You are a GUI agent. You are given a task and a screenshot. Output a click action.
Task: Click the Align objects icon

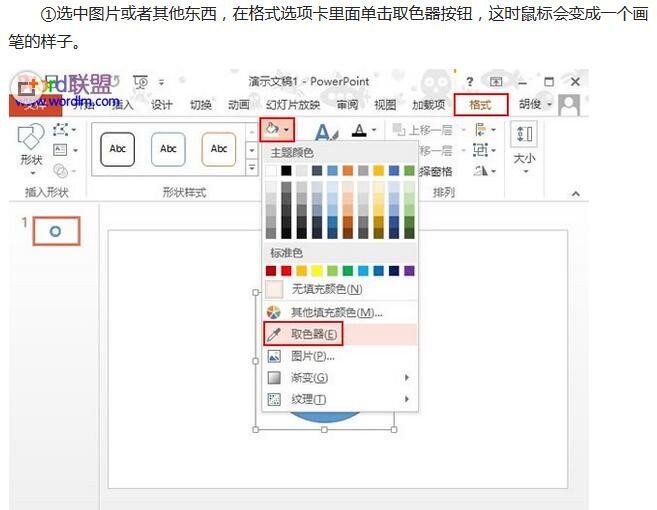(x=480, y=129)
